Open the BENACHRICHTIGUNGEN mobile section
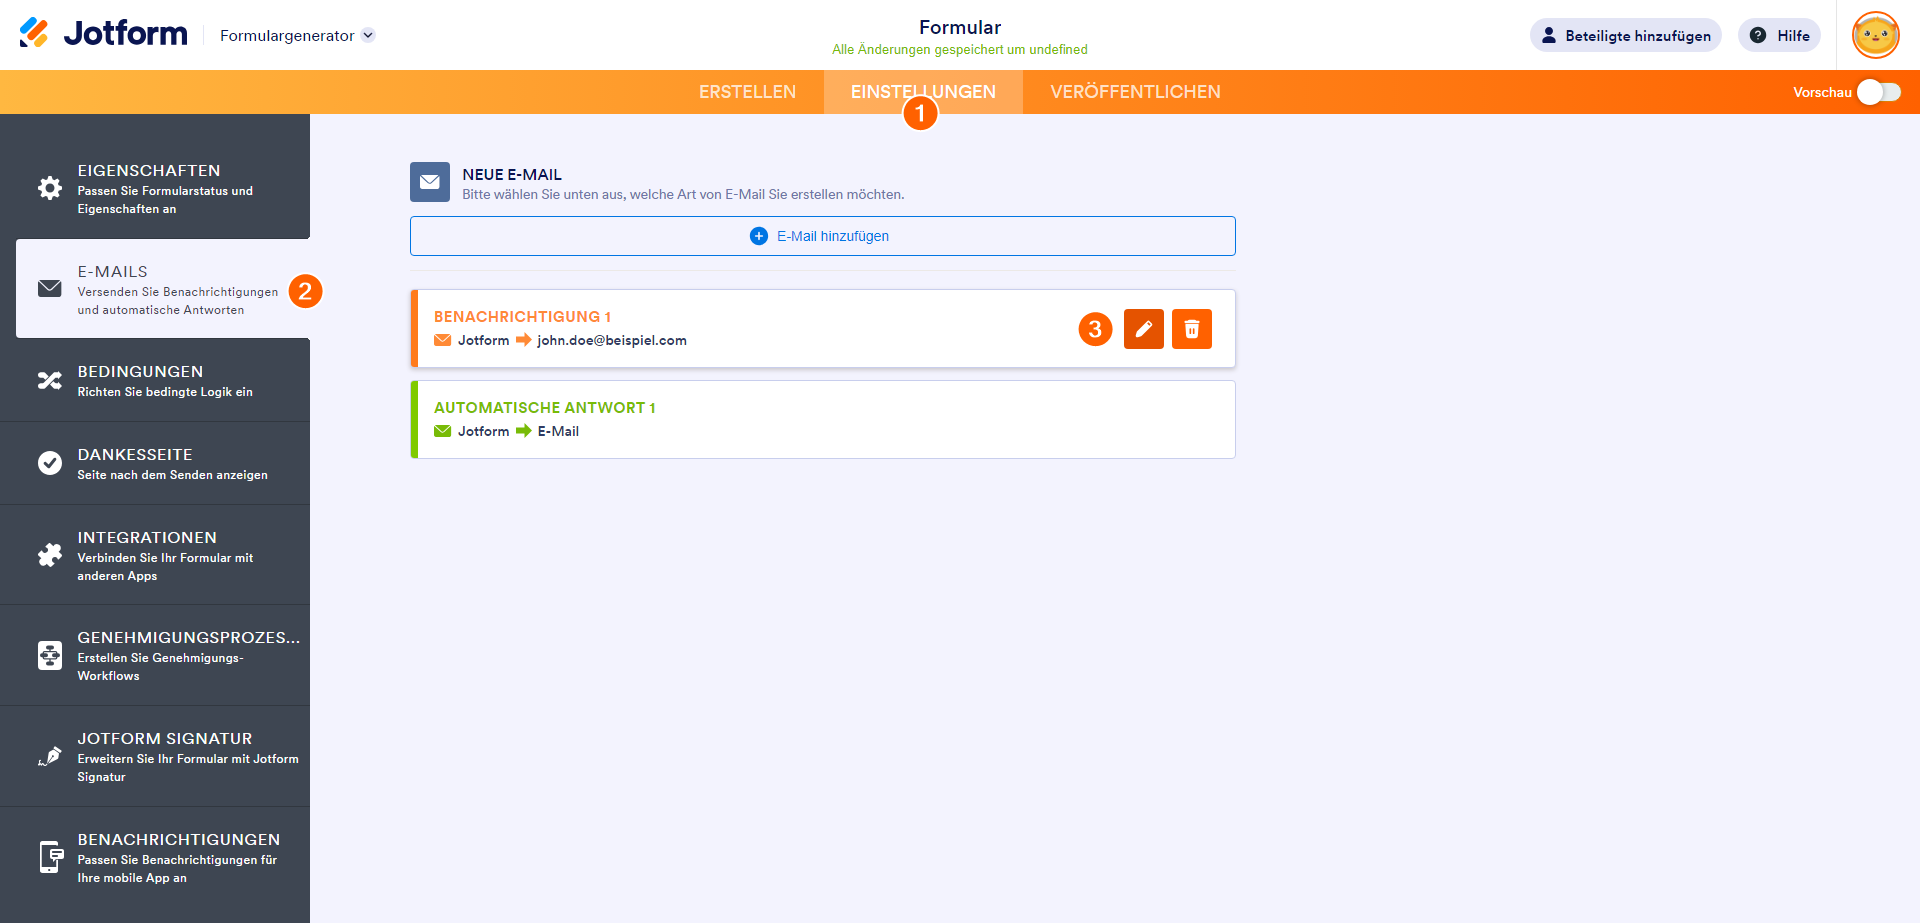 point(155,857)
